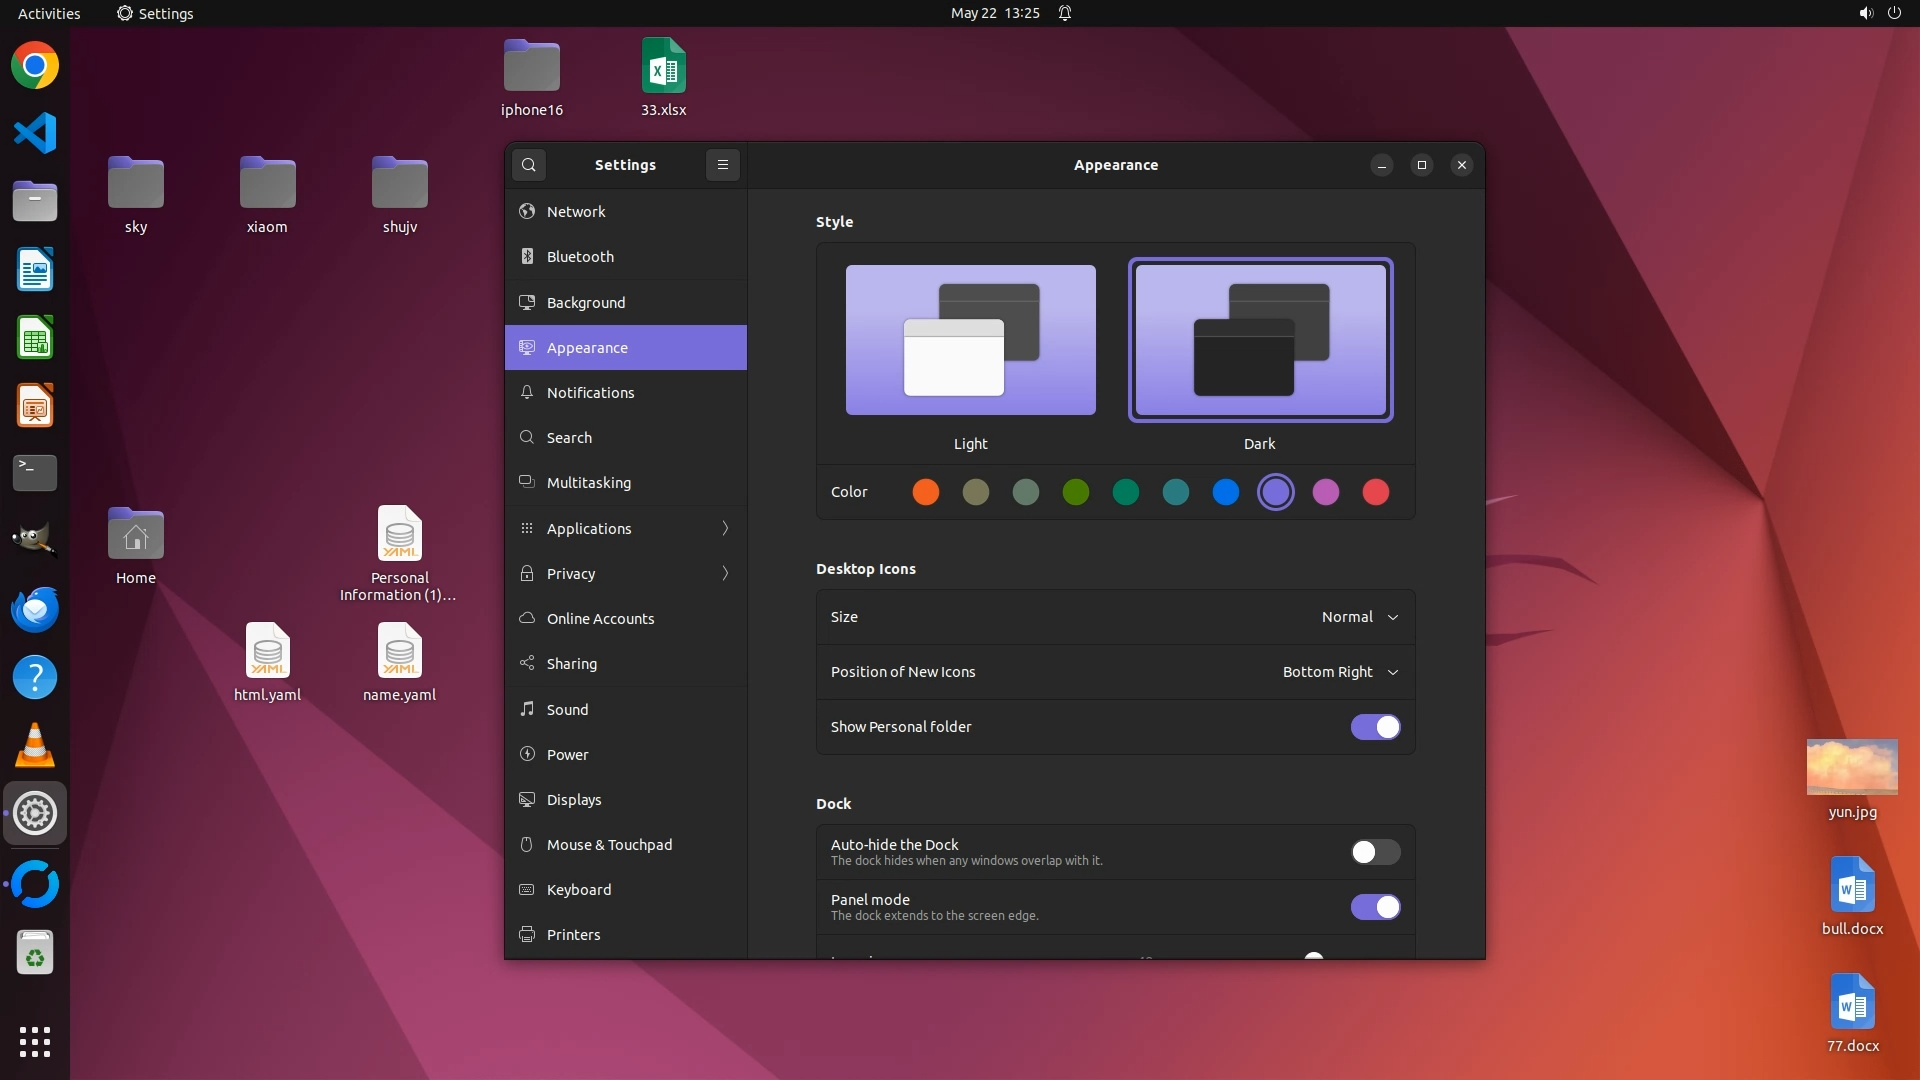Viewport: 1920px width, 1080px height.
Task: Pick the orange accent color
Action: [926, 492]
